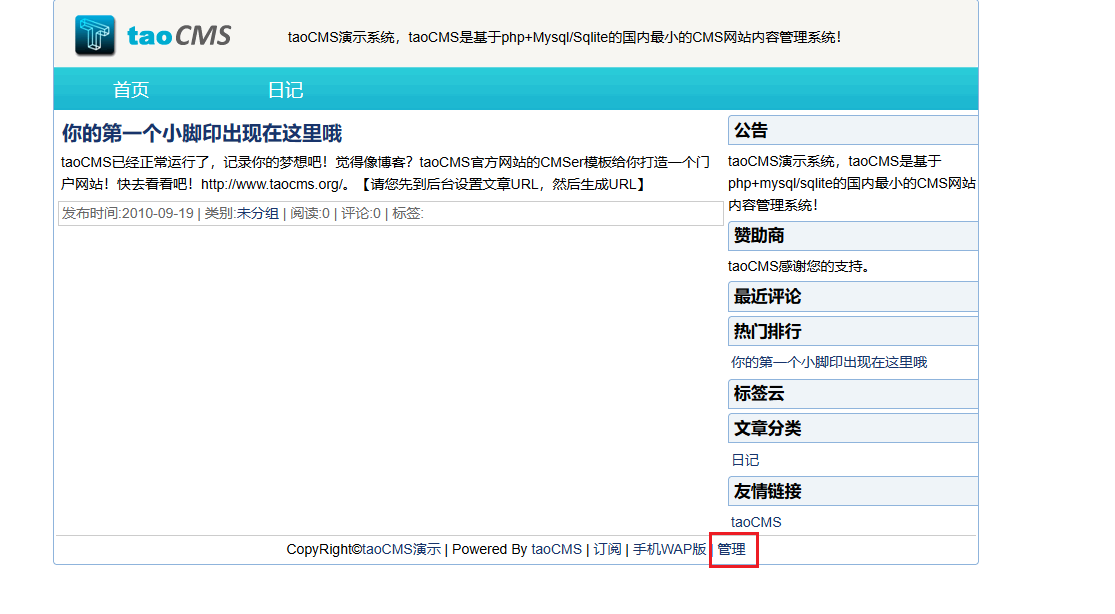
Task: Switch to 手机WAP版 via the footer link
Action: (x=669, y=549)
